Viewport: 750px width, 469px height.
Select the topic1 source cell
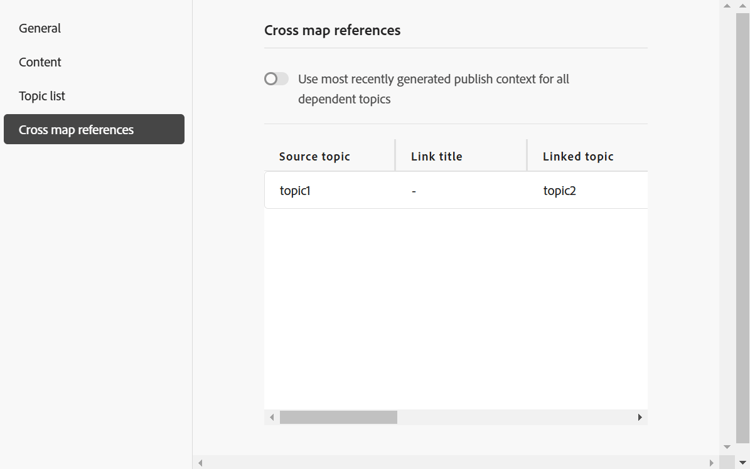point(295,190)
